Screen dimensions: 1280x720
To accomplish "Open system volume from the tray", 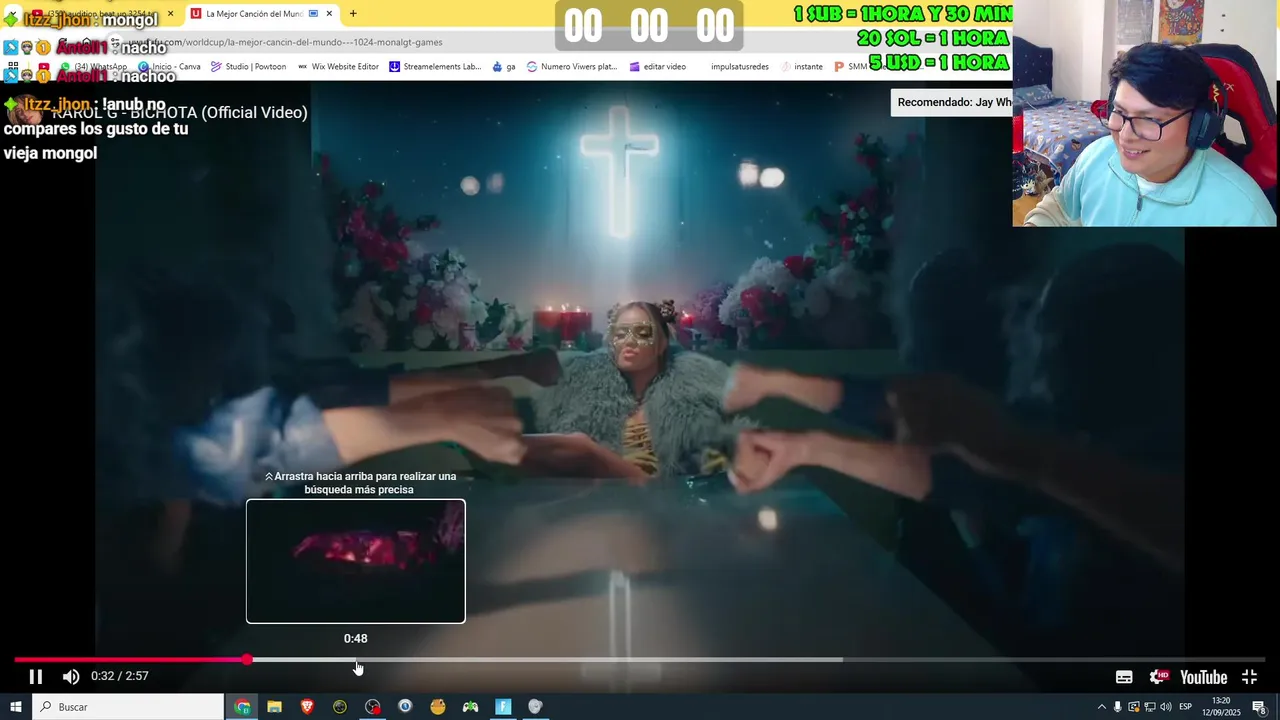I will 1166,707.
